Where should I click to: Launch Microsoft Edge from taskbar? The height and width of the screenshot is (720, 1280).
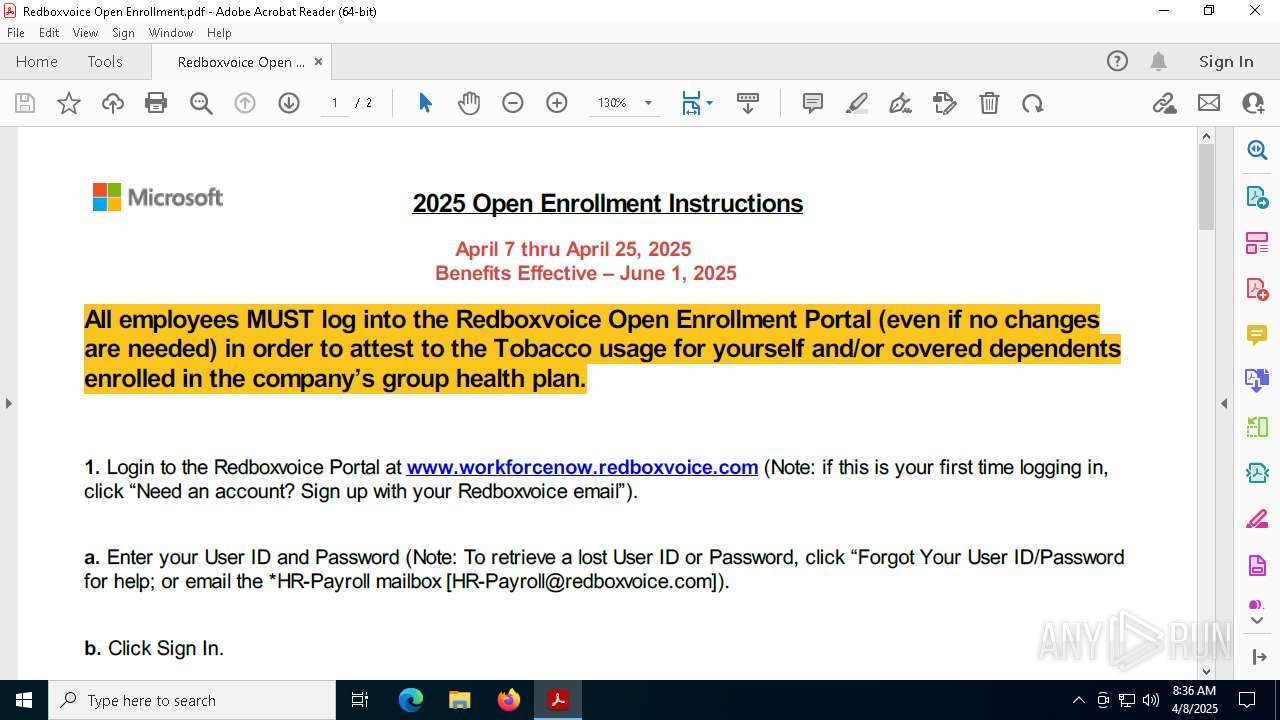coord(411,700)
